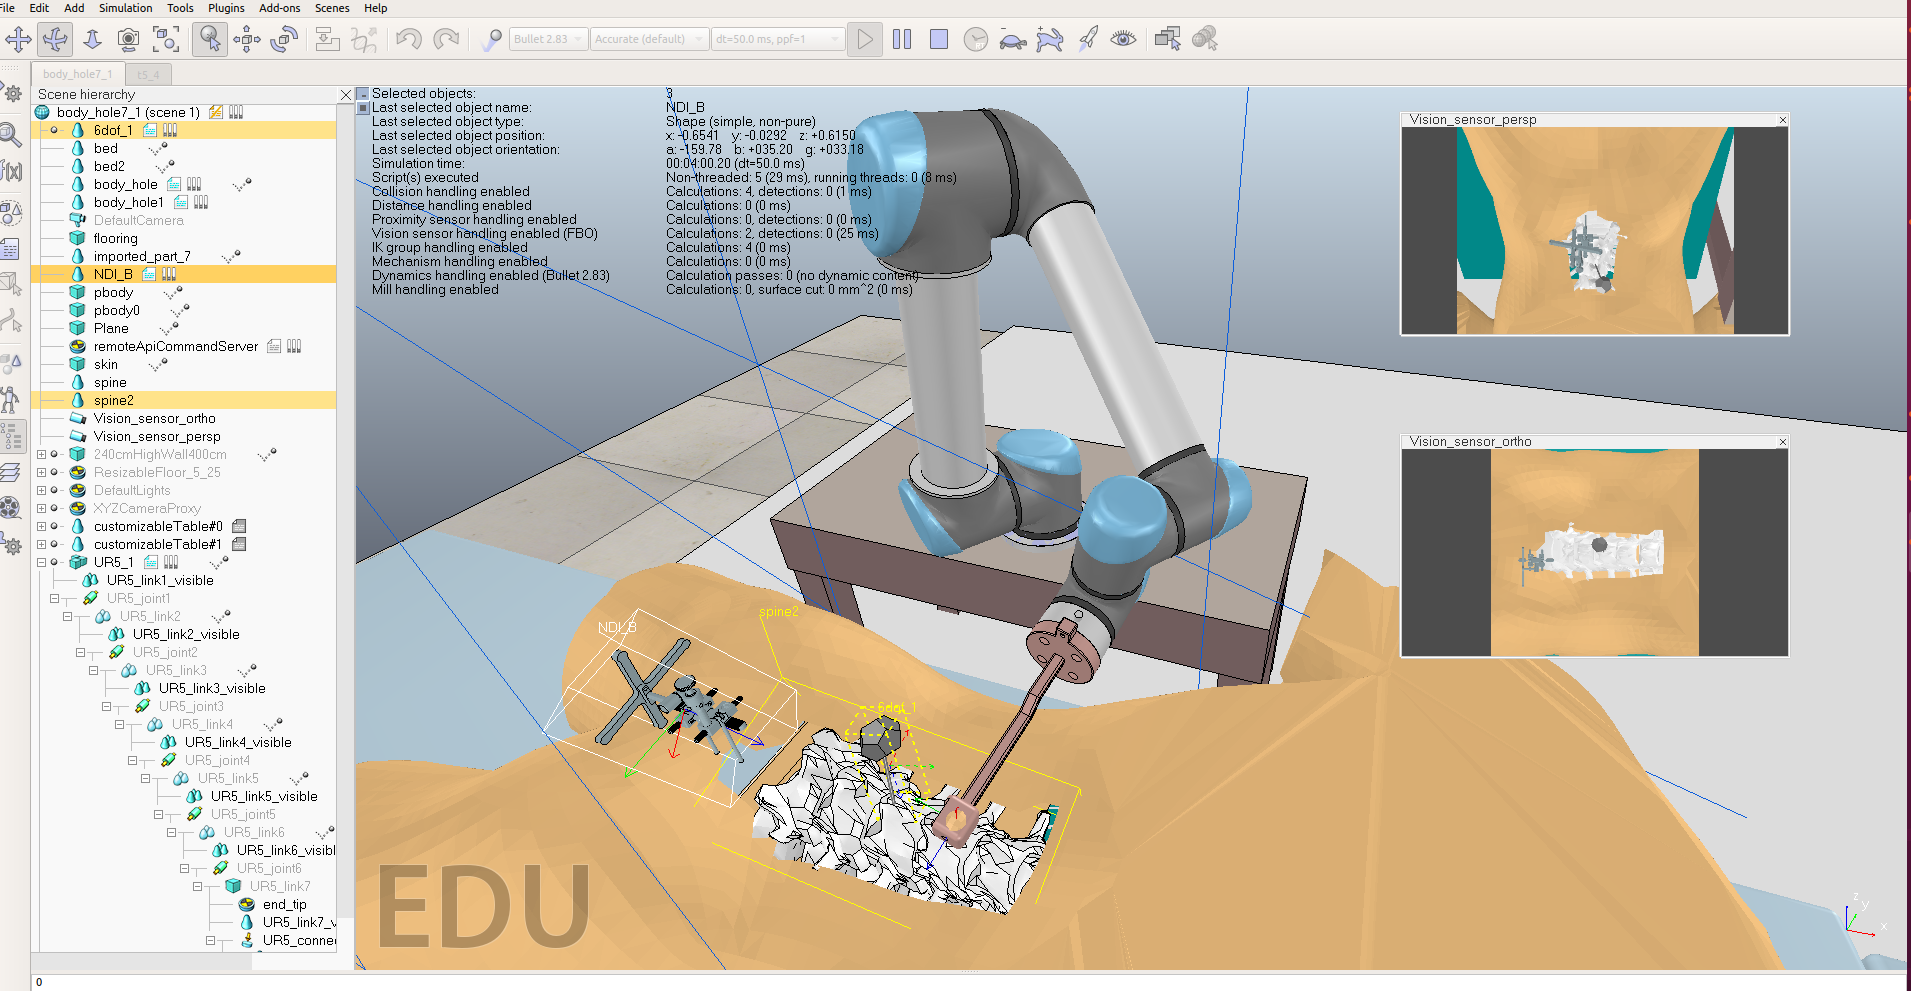Click the slow down simulation turtle icon
Screen dimensions: 1911x991
(x=1012, y=39)
